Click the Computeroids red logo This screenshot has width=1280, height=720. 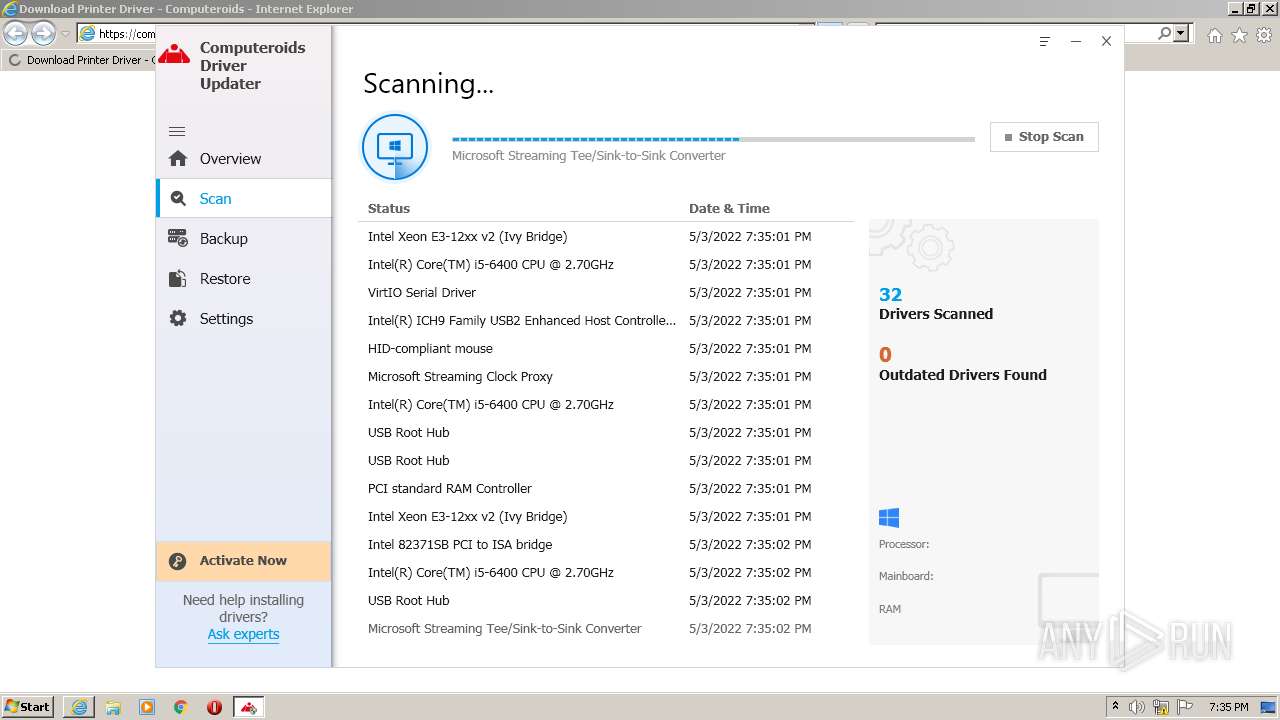174,54
